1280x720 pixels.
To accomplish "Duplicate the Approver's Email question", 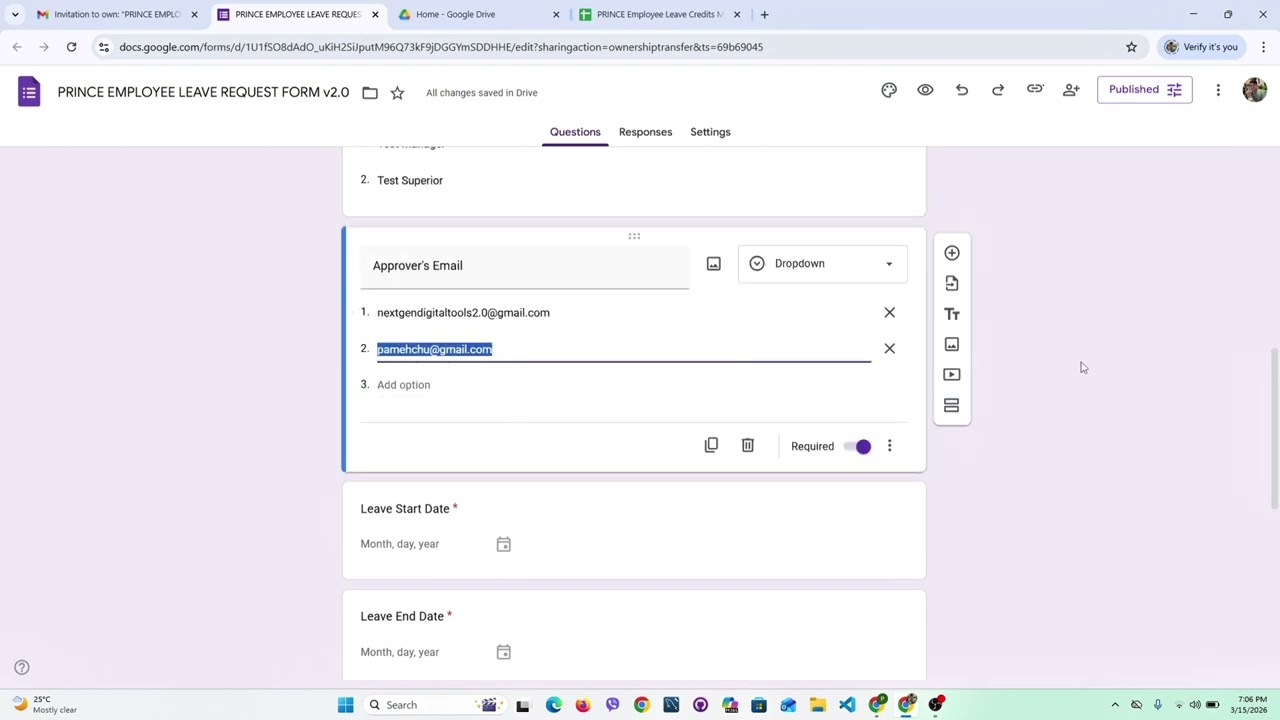I will tap(711, 445).
